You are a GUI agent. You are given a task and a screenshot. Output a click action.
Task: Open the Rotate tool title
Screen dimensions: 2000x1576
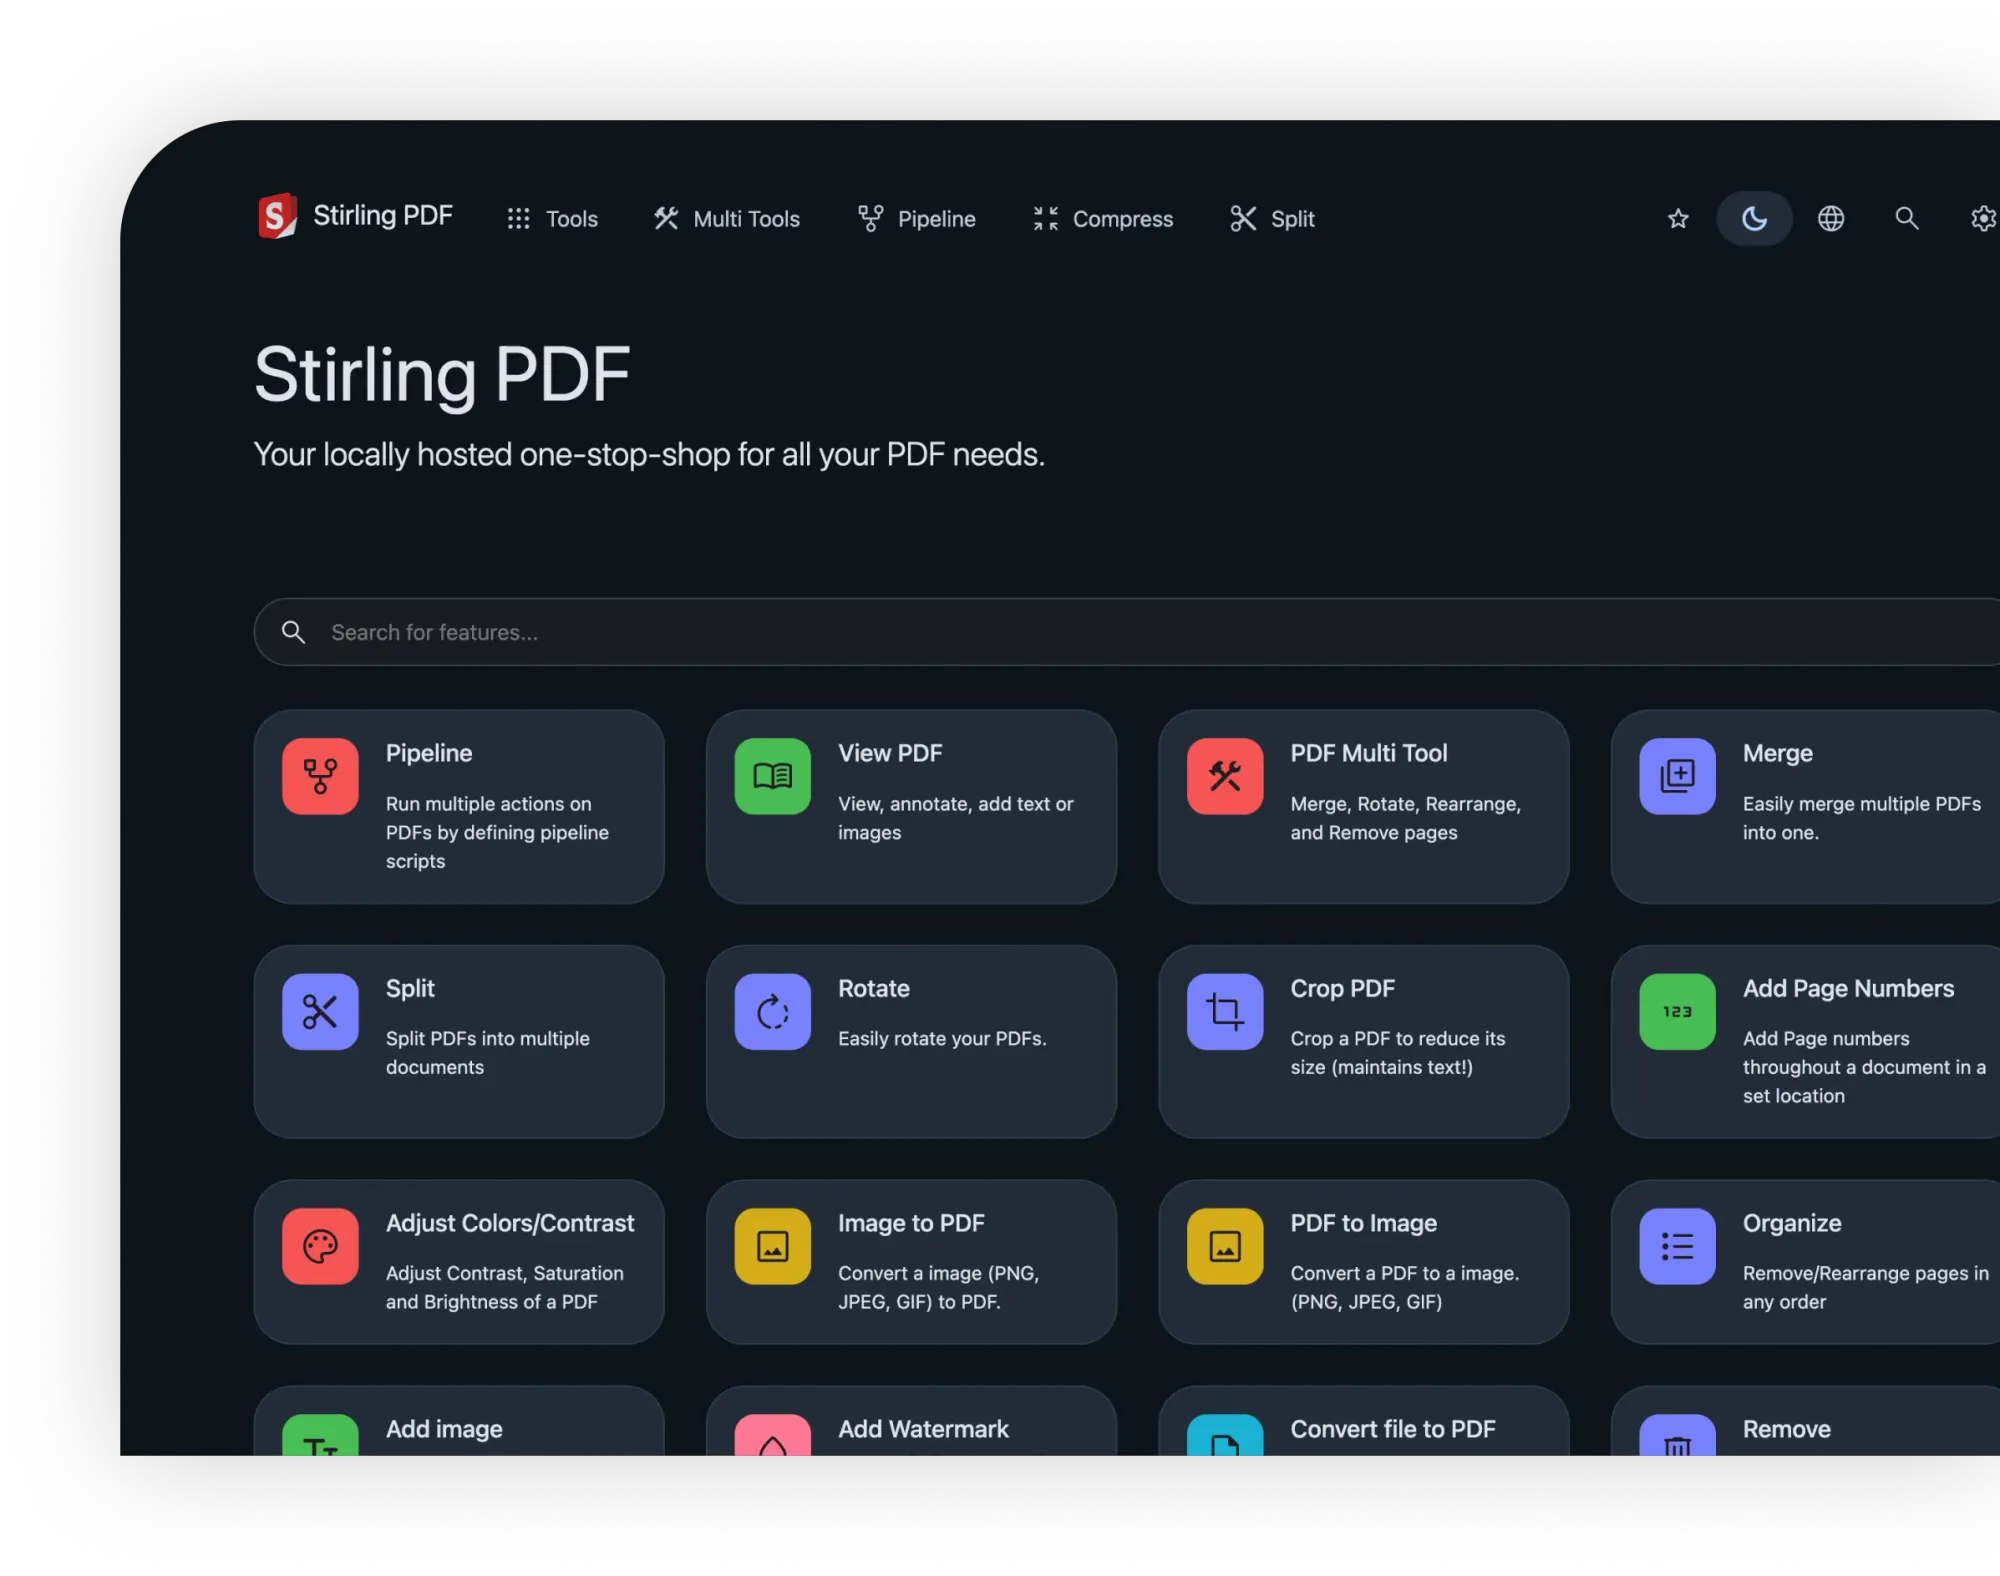coord(874,988)
